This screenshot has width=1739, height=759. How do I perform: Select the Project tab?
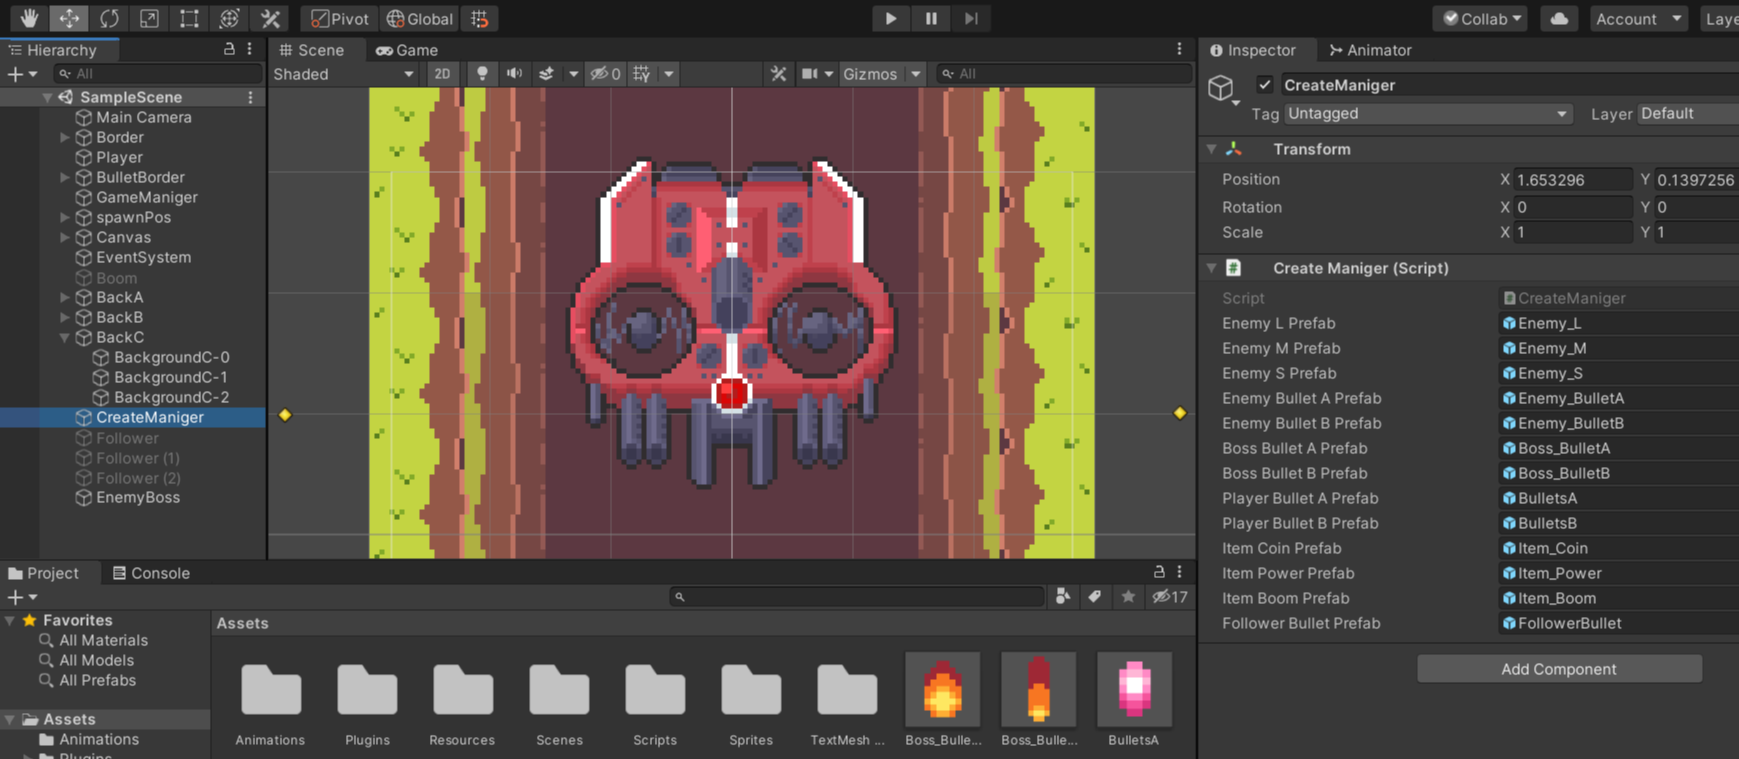point(43,573)
